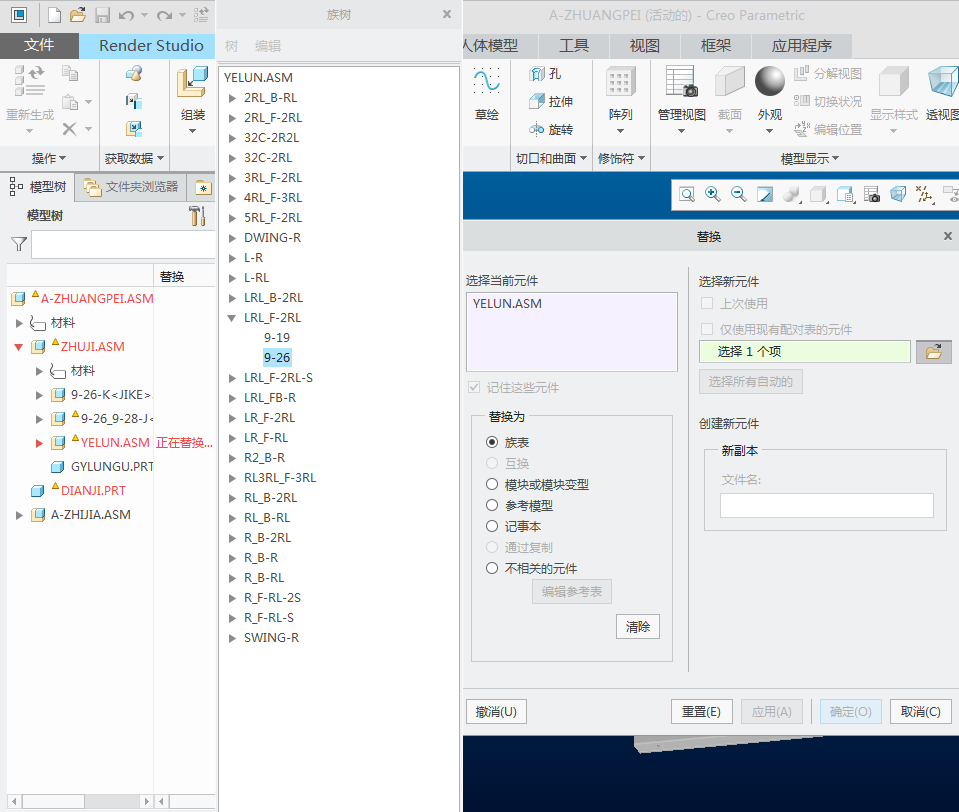
Task: Click the View Manager camera icon in graphics toolbar
Action: pyautogui.click(x=872, y=195)
